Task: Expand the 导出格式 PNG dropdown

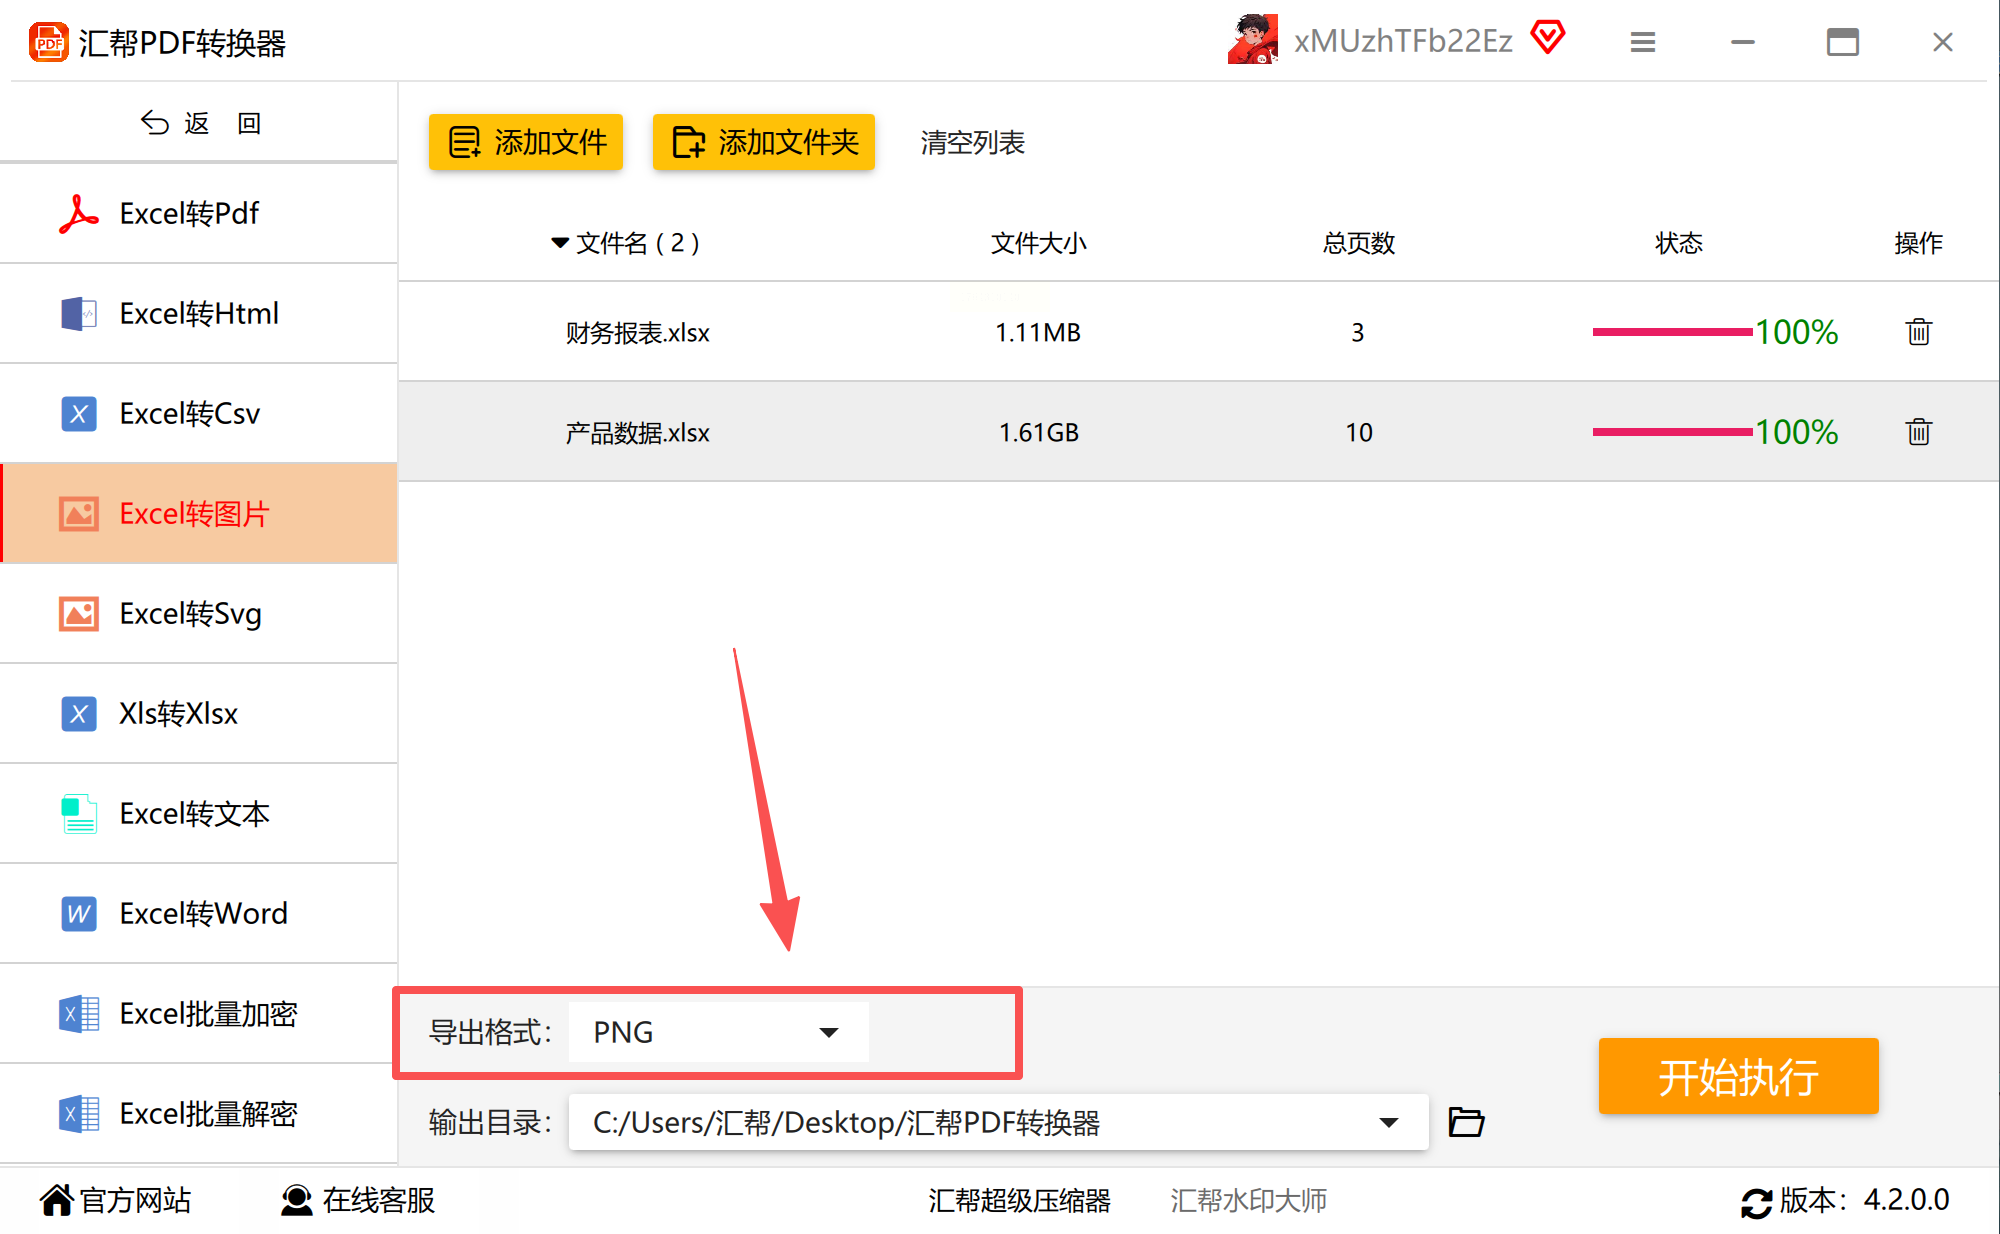Action: 828,1032
